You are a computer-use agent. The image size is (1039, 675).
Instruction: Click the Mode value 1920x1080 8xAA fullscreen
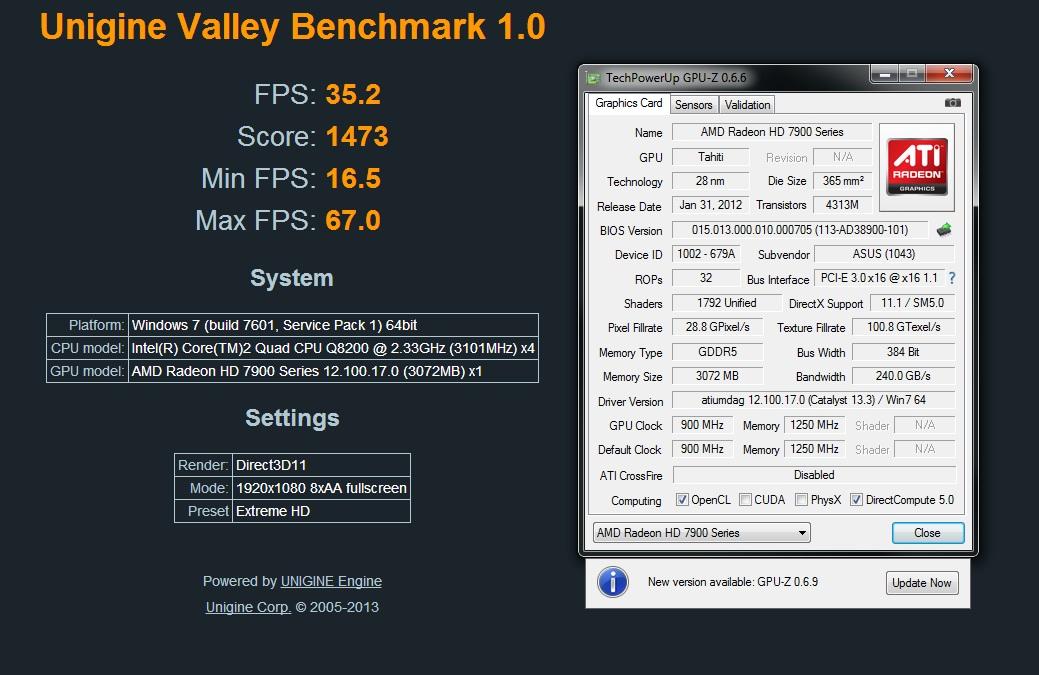[x=321, y=488]
